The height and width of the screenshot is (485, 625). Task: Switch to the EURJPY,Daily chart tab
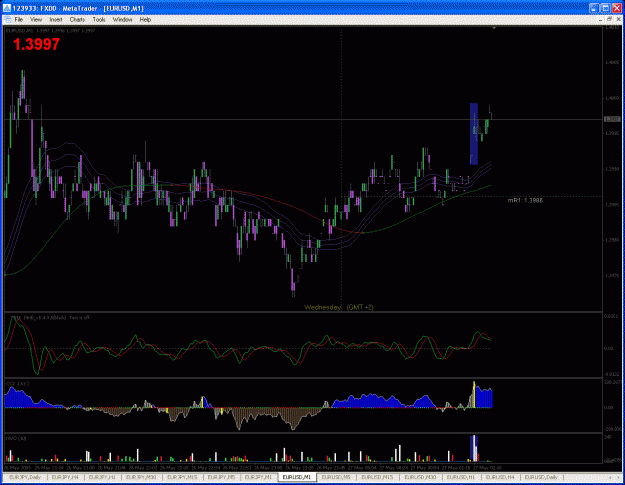(25, 477)
